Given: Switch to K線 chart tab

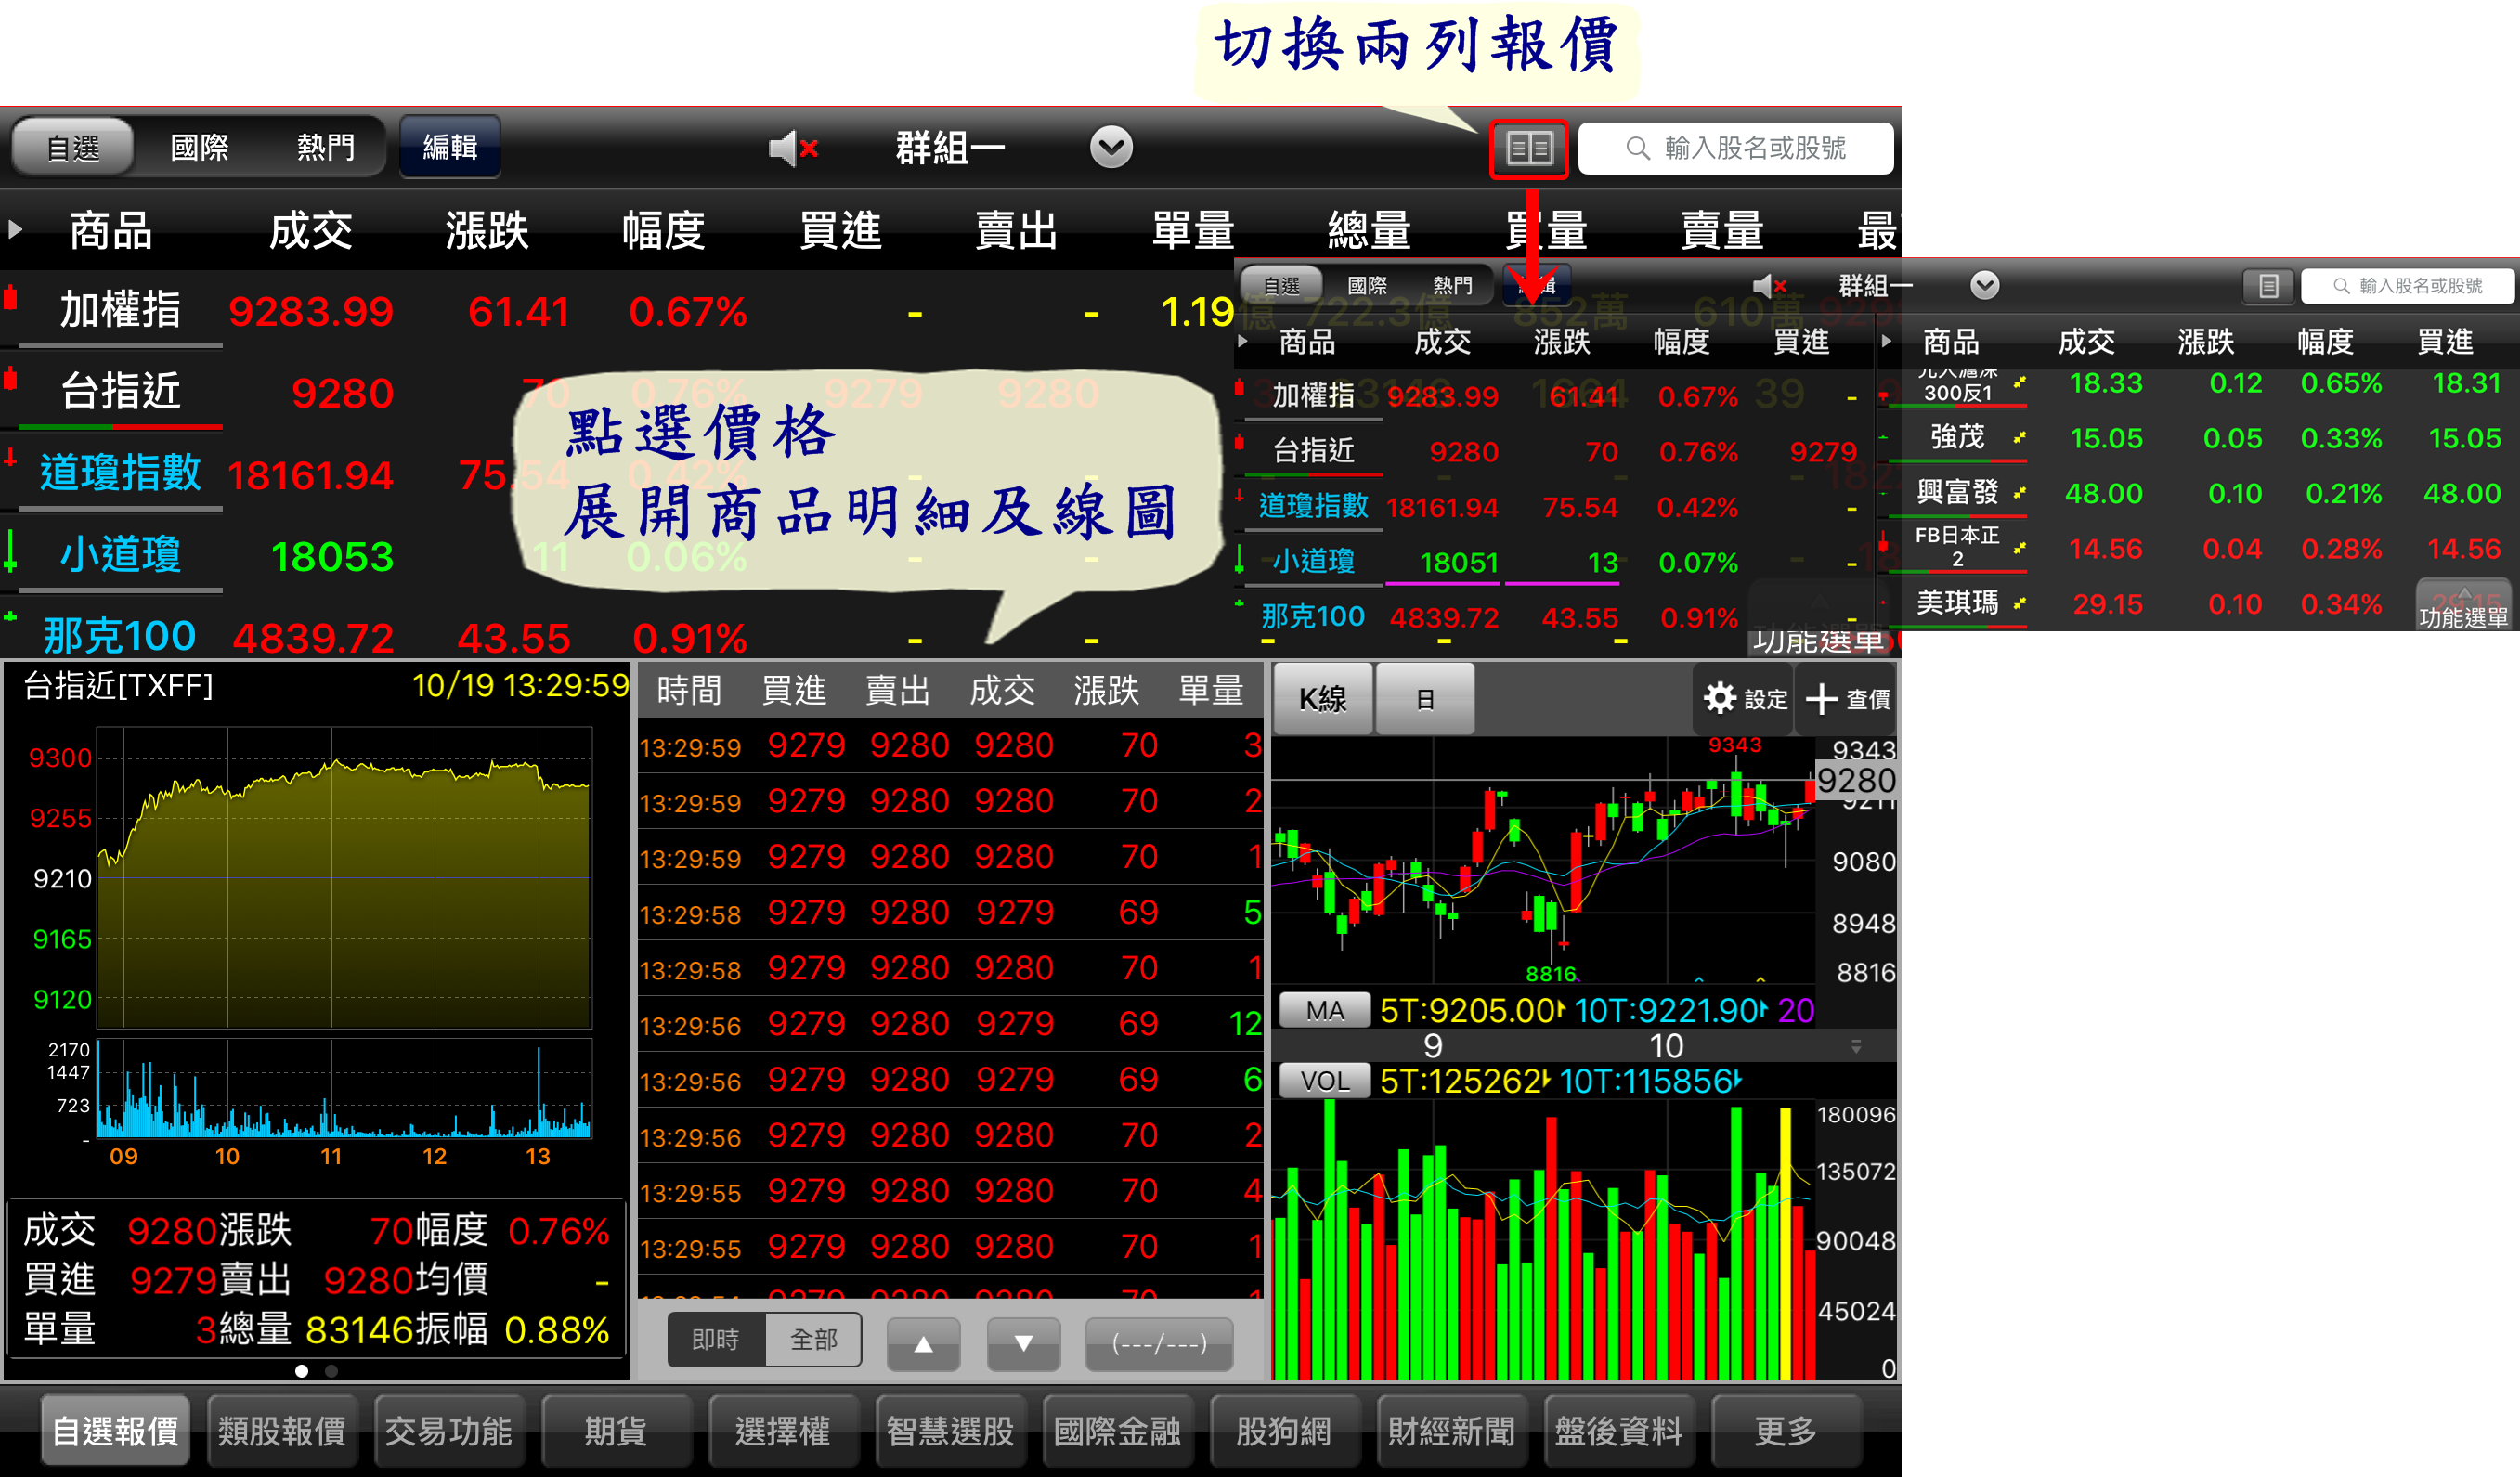Looking at the screenshot, I should 1322,699.
